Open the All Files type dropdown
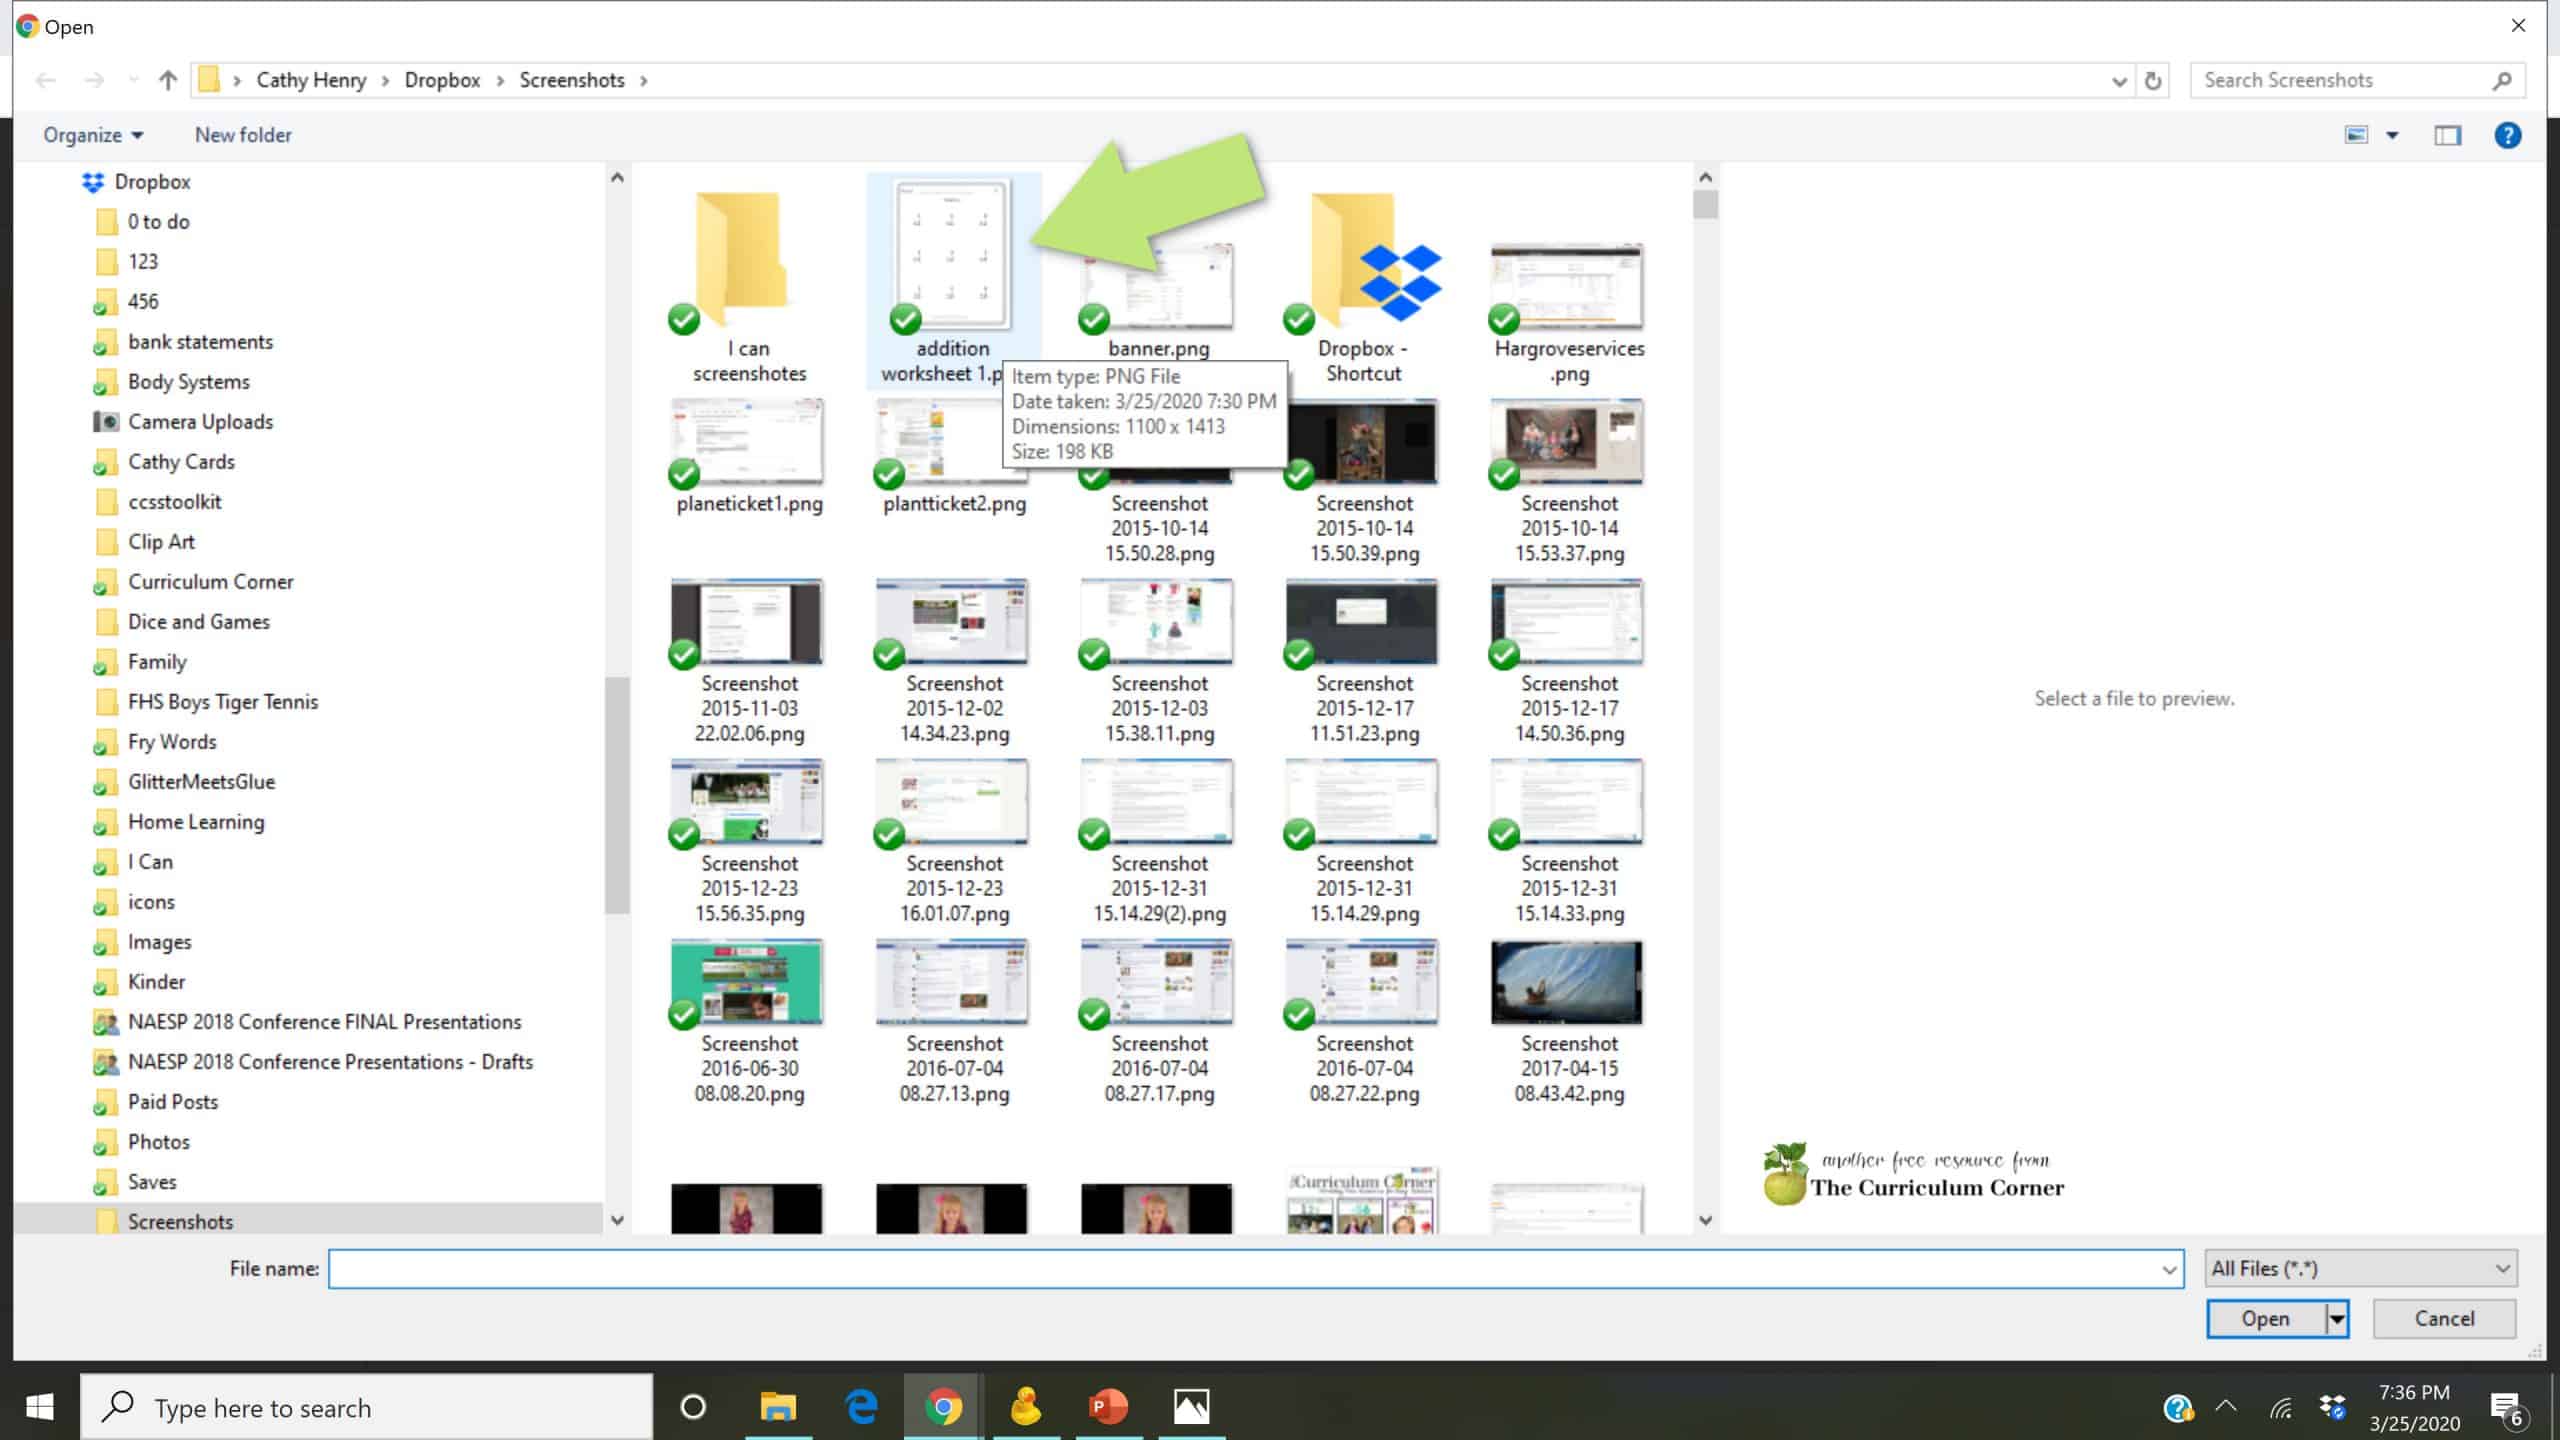Image resolution: width=2560 pixels, height=1440 pixels. [x=2360, y=1268]
